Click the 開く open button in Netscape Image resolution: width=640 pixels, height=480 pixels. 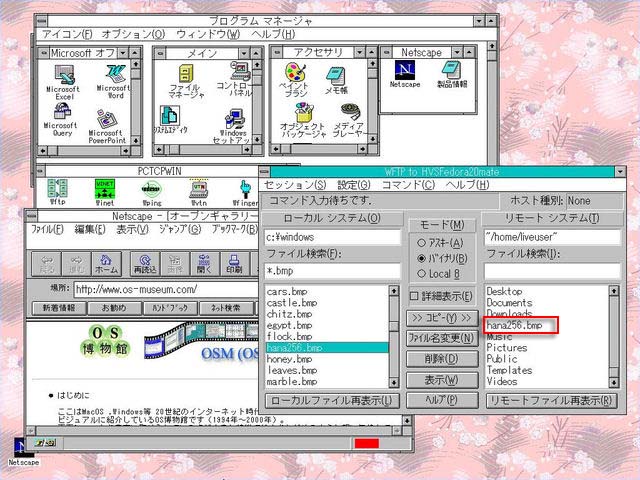pos(204,264)
